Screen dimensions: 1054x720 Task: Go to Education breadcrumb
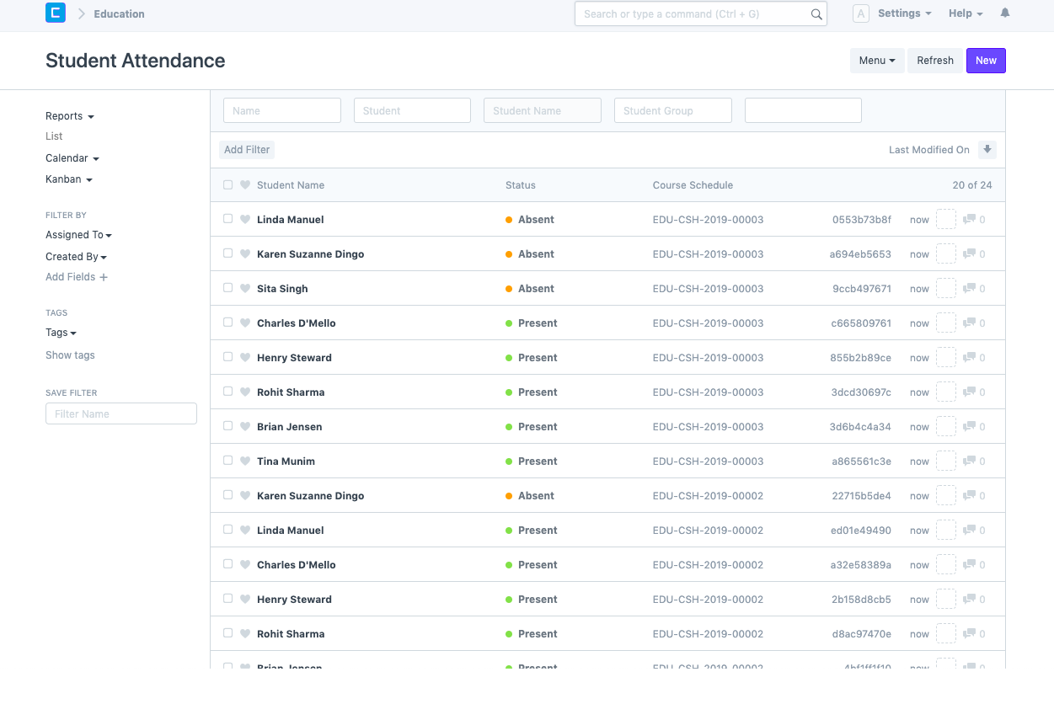119,14
